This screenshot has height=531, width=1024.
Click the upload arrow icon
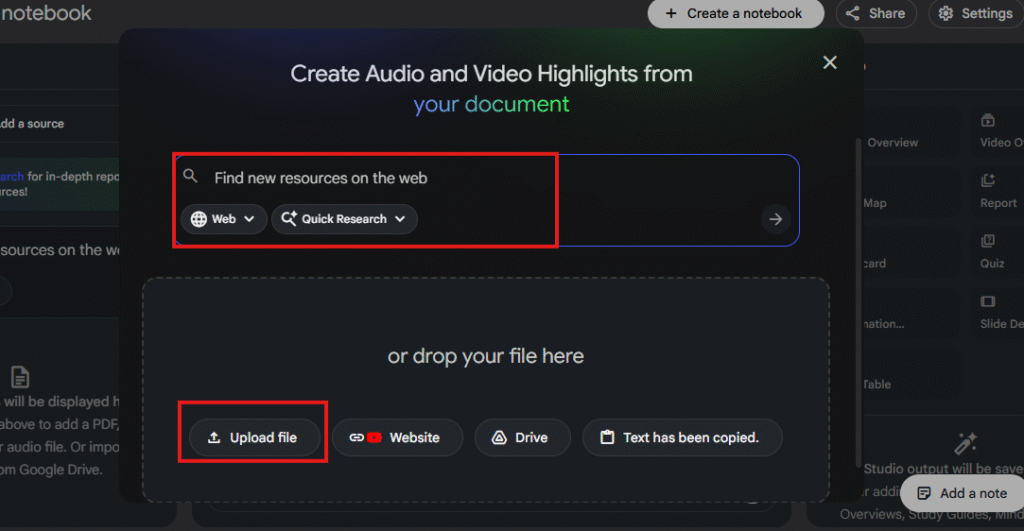(214, 438)
